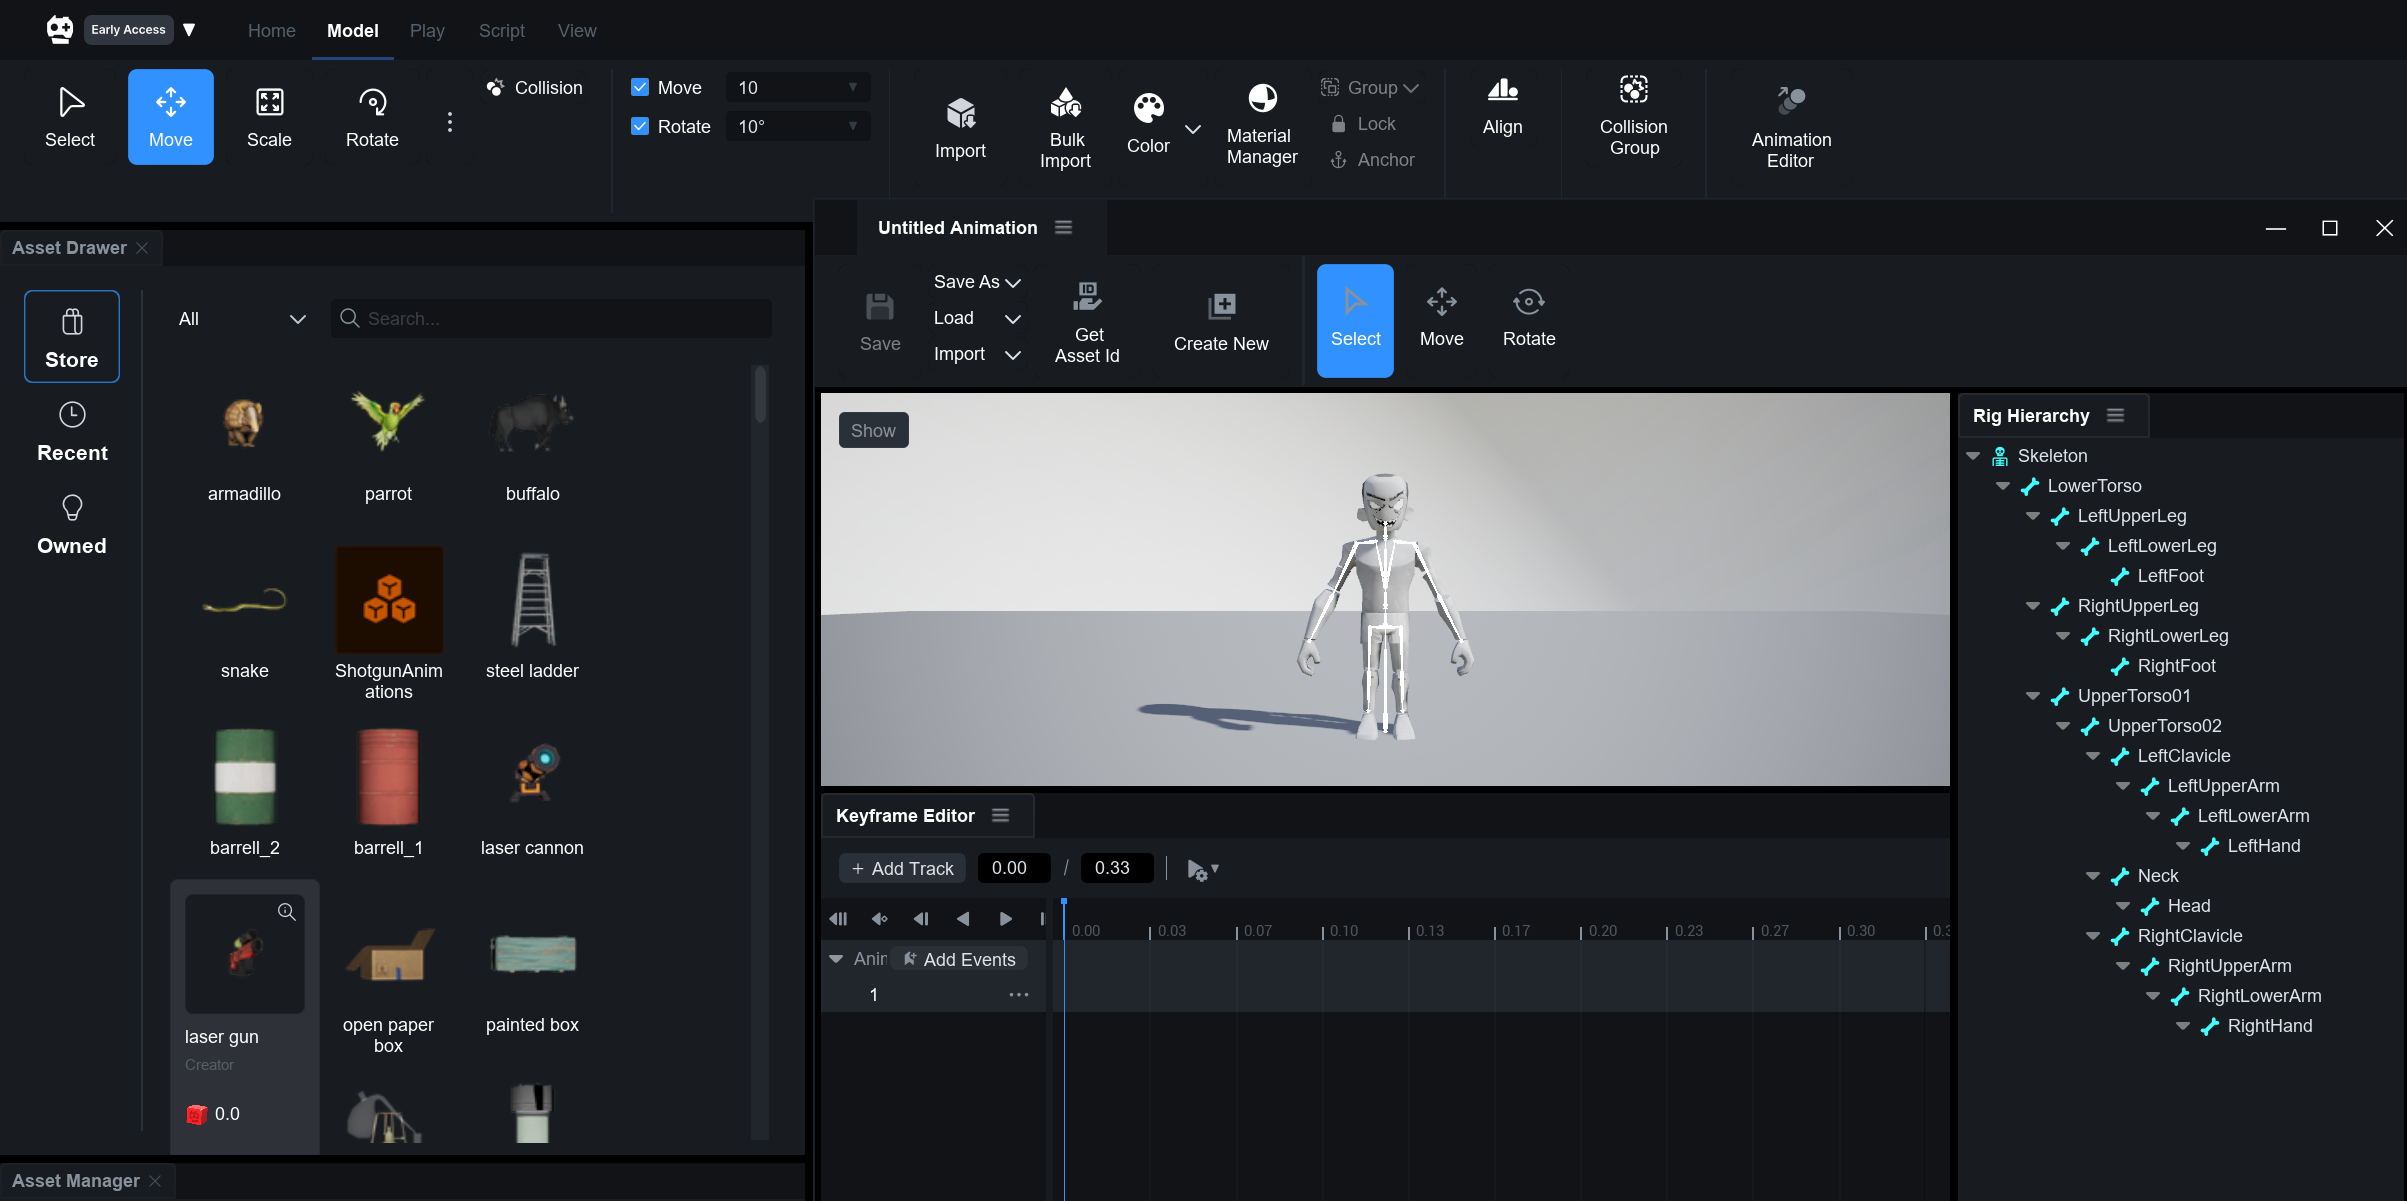Select the animation editor Rotate tool
The width and height of the screenshot is (2407, 1201).
pyautogui.click(x=1528, y=319)
